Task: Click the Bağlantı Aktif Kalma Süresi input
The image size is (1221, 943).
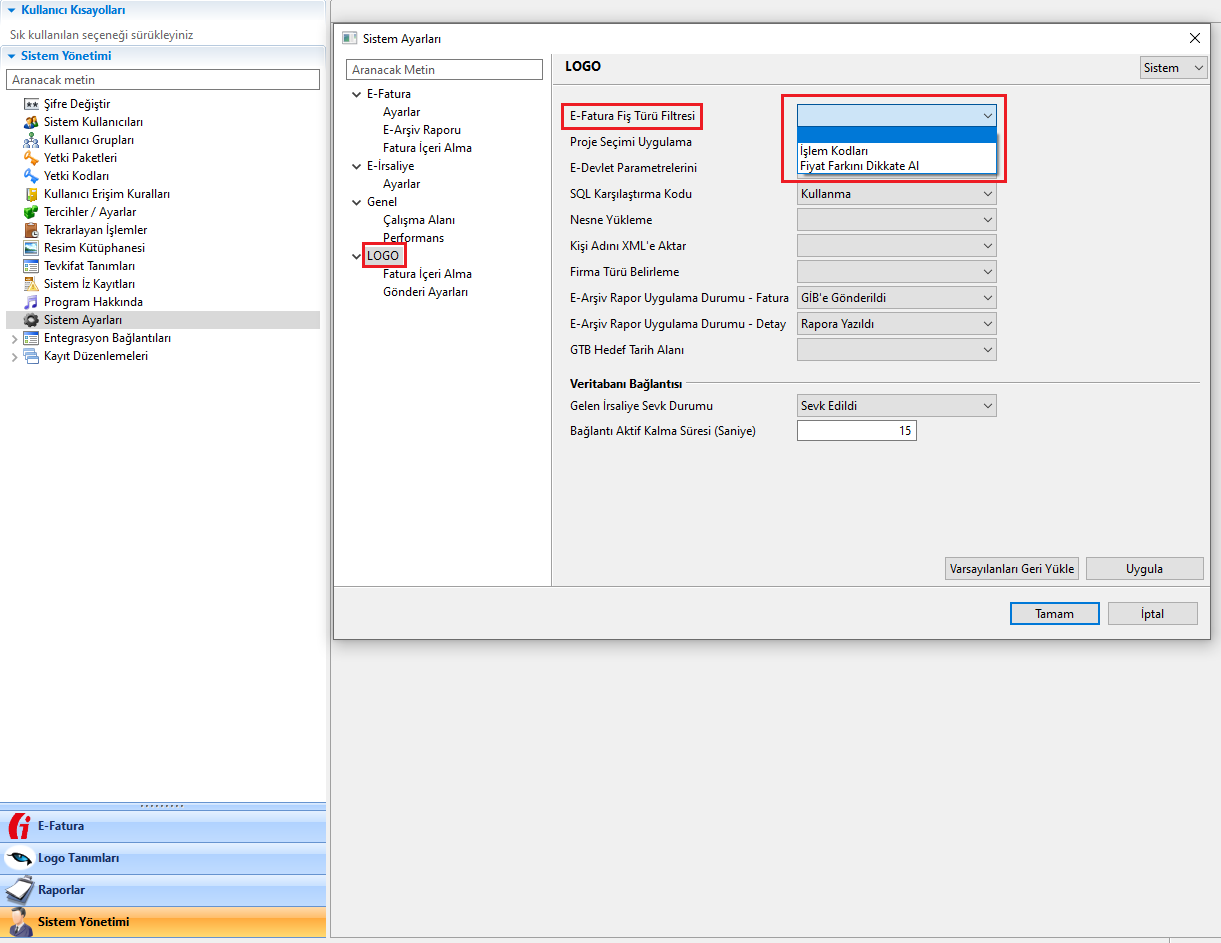Action: point(857,431)
